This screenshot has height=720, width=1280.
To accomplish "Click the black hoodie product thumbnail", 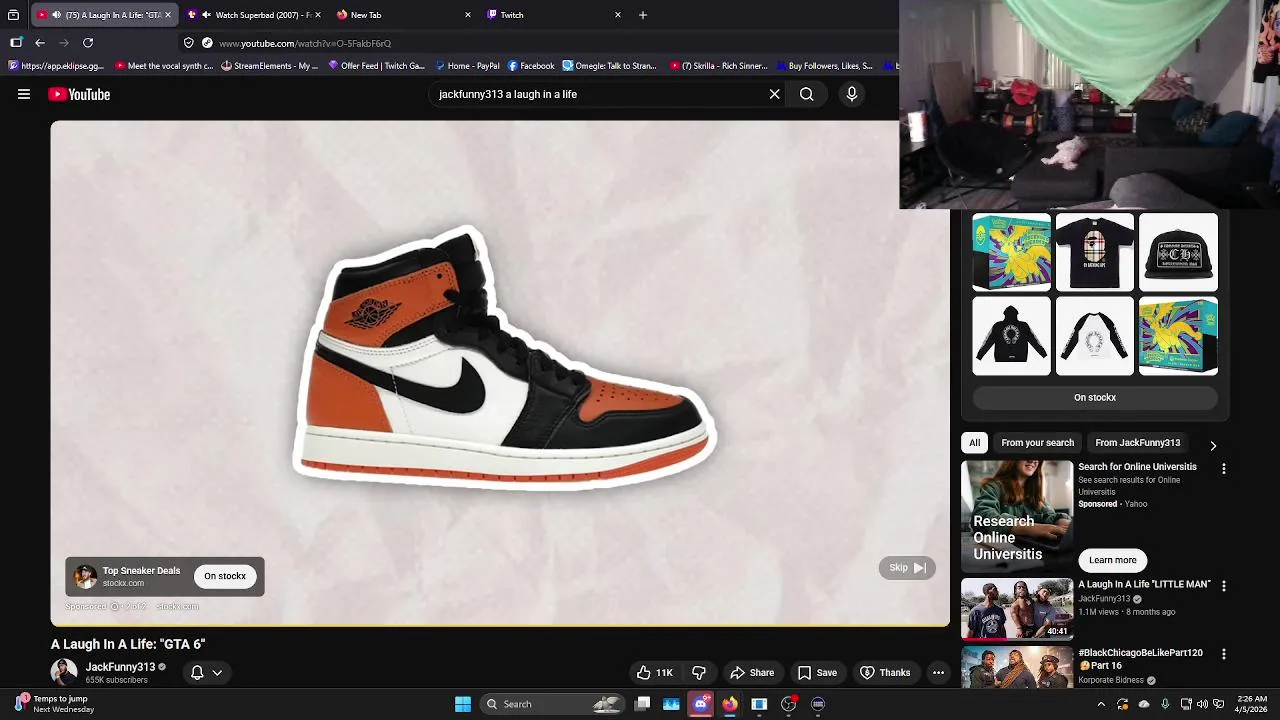I will coord(1012,336).
